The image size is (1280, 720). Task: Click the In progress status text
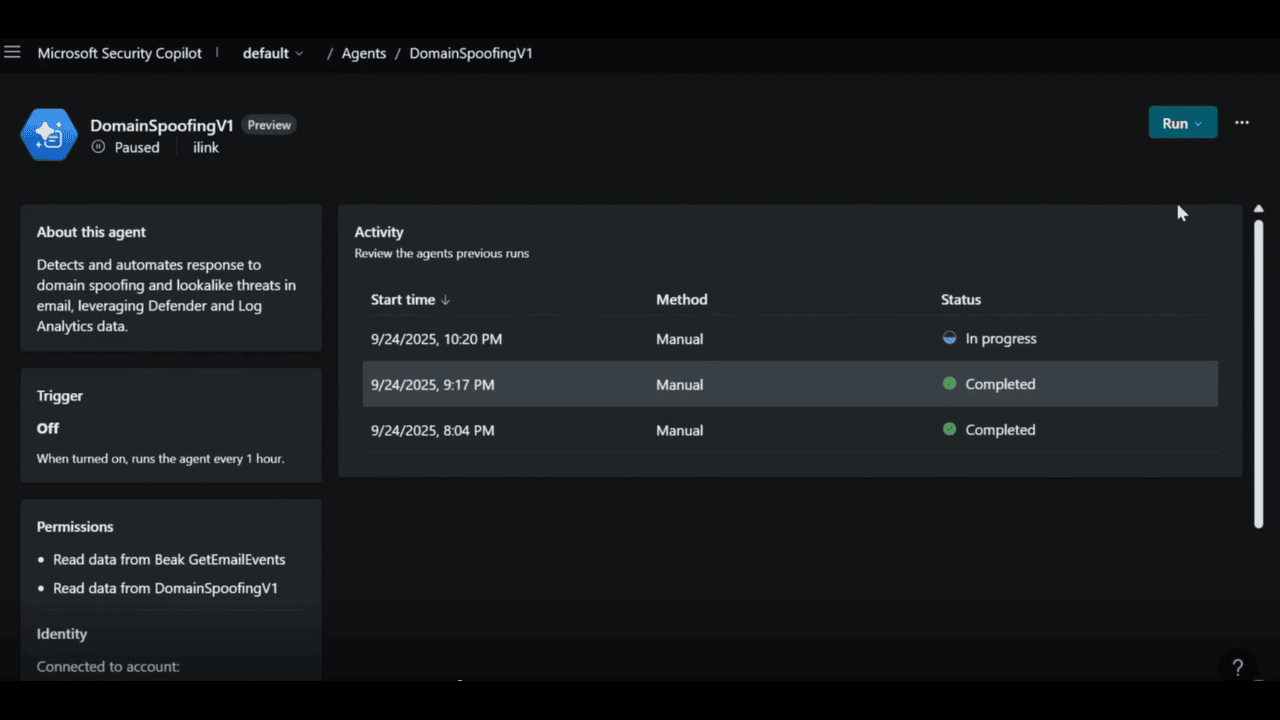coord(1001,339)
